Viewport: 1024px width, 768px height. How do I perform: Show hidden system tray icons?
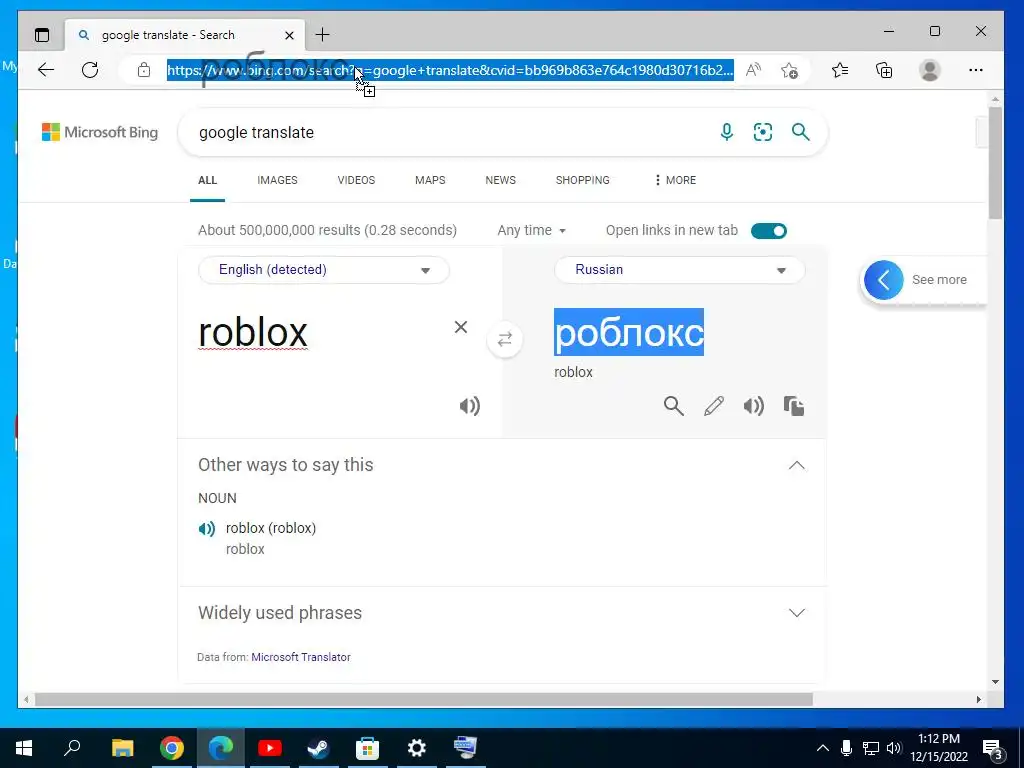[823, 748]
